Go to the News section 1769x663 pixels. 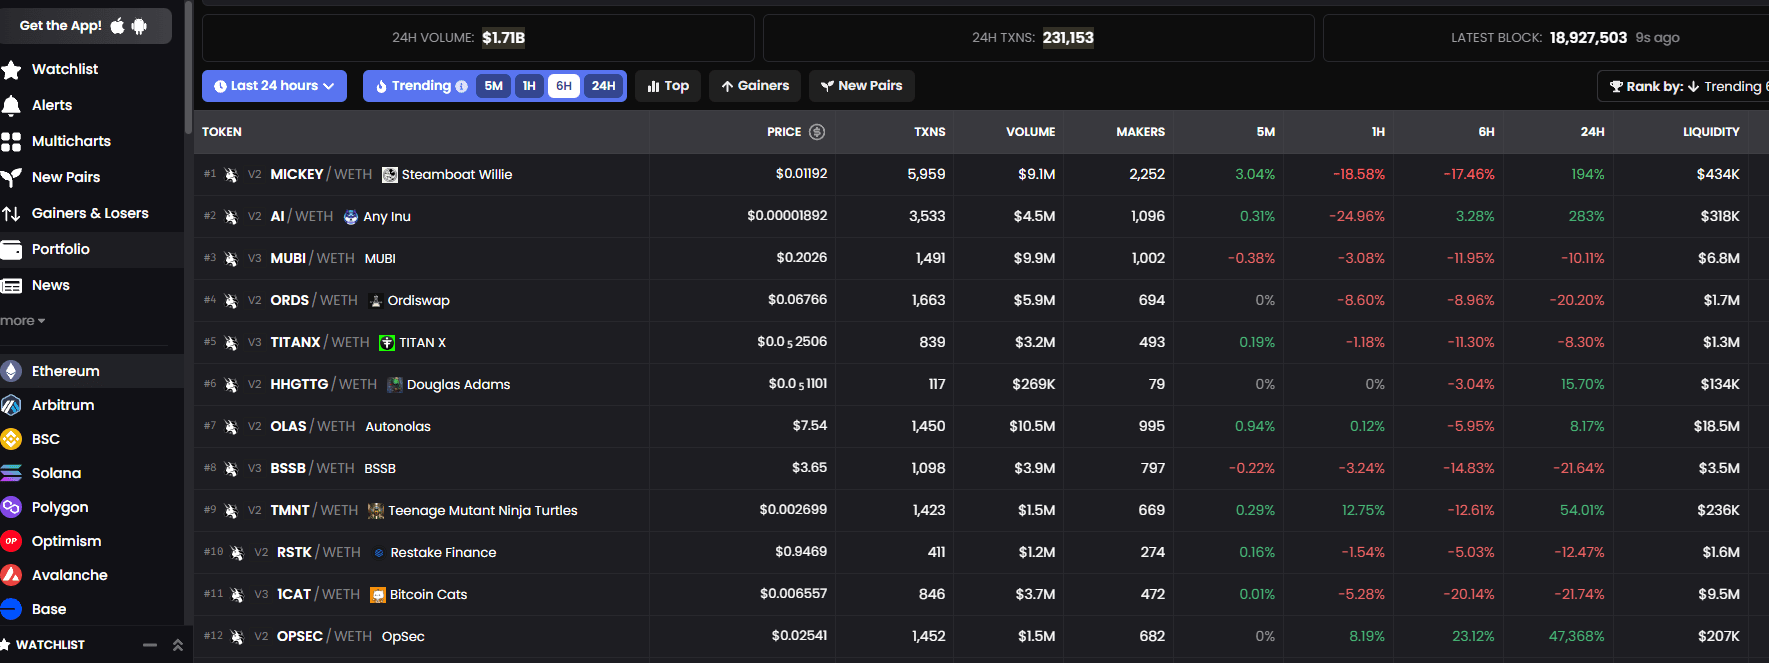click(50, 285)
